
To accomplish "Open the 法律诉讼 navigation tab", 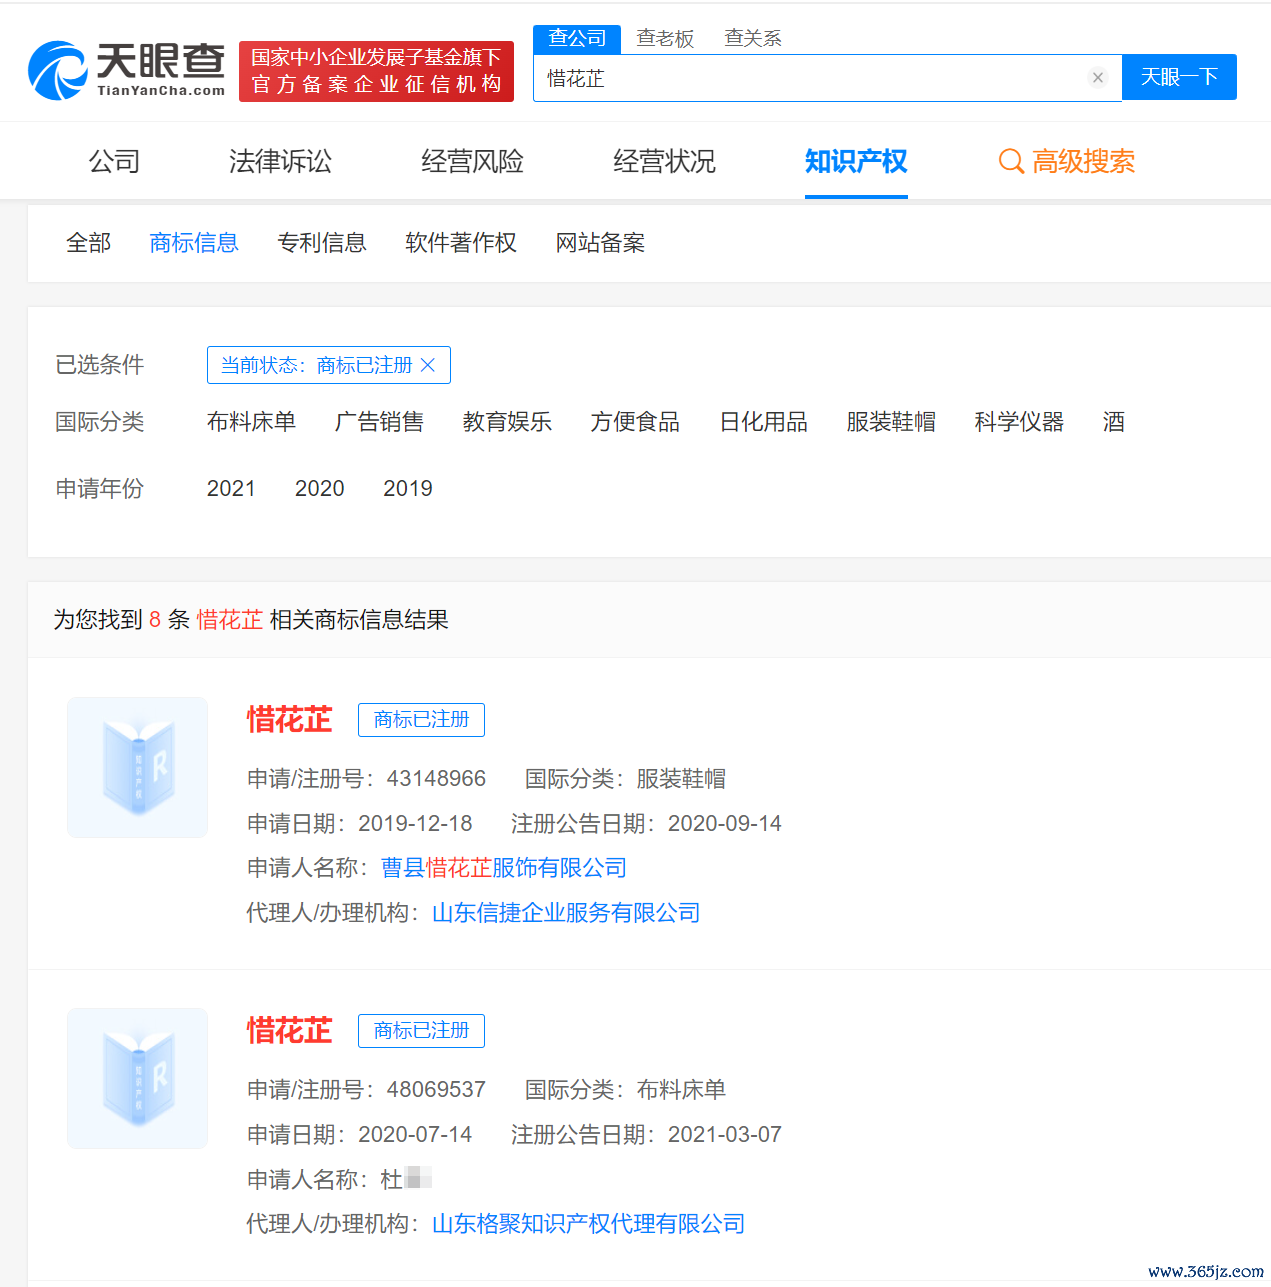I will 280,161.
